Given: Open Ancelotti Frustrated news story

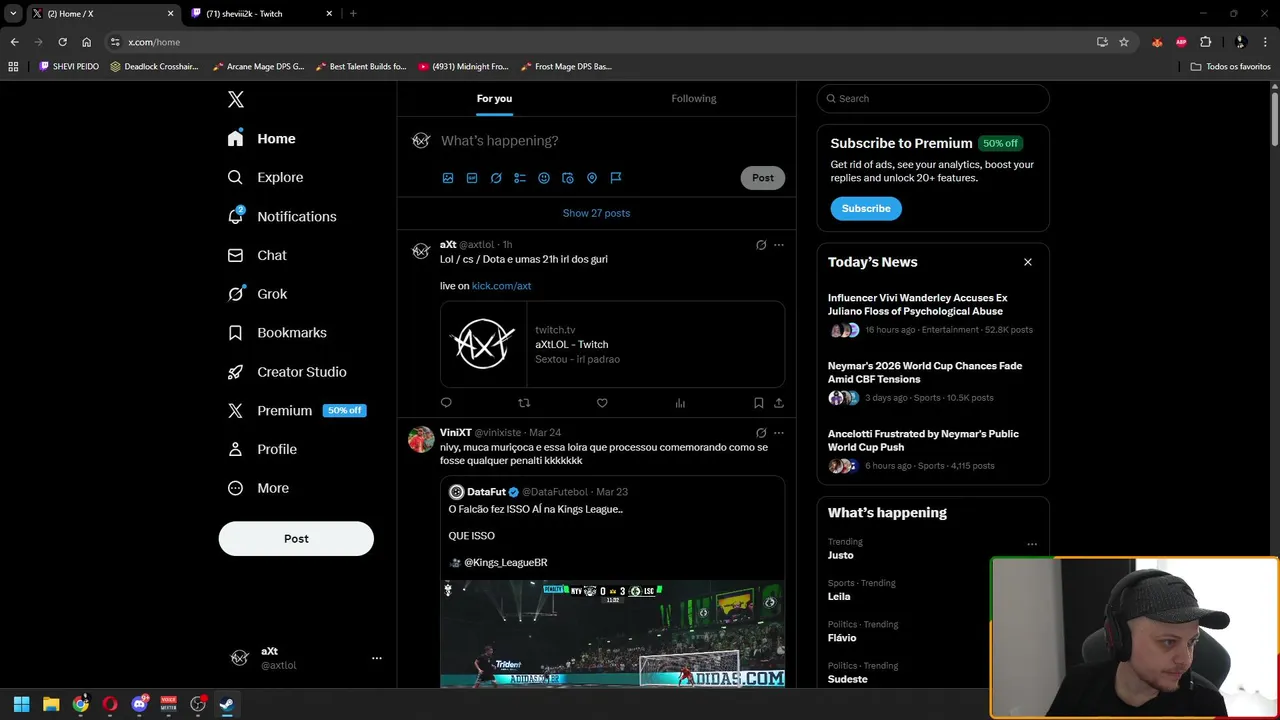Looking at the screenshot, I should click(x=932, y=450).
